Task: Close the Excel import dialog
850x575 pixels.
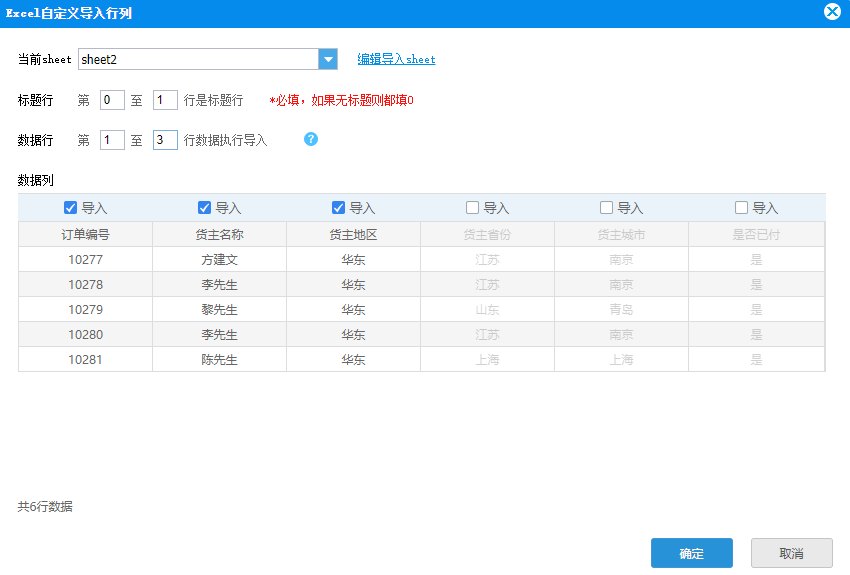Action: pos(832,11)
